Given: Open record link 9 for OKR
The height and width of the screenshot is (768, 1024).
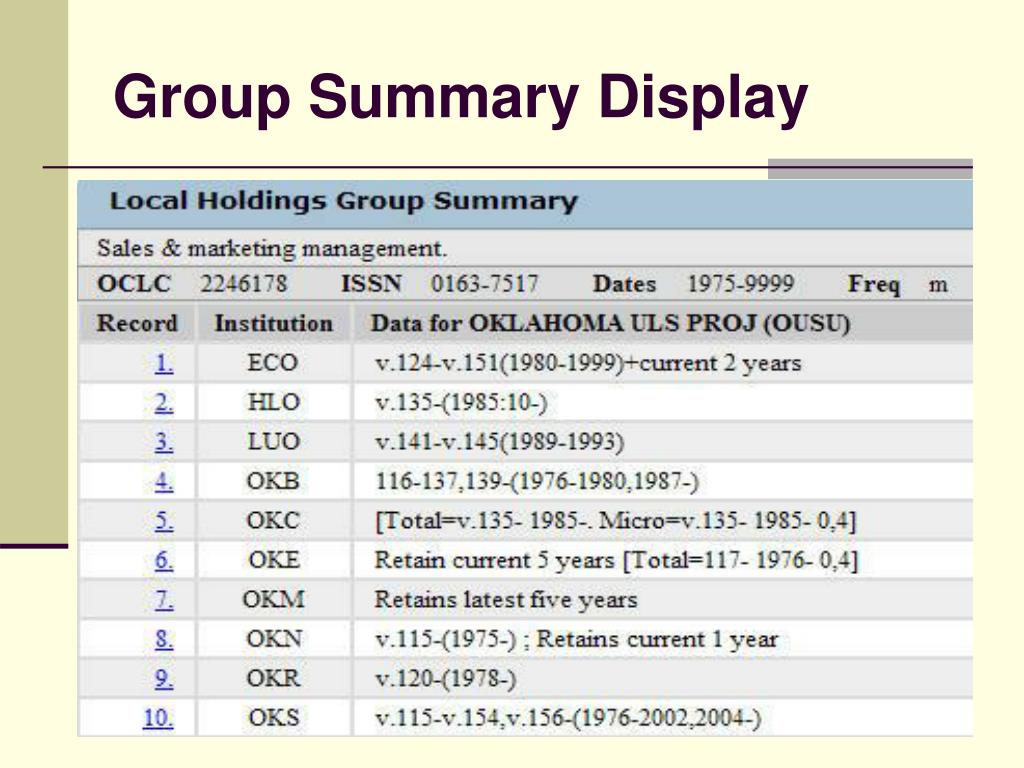Looking at the screenshot, I should [164, 679].
